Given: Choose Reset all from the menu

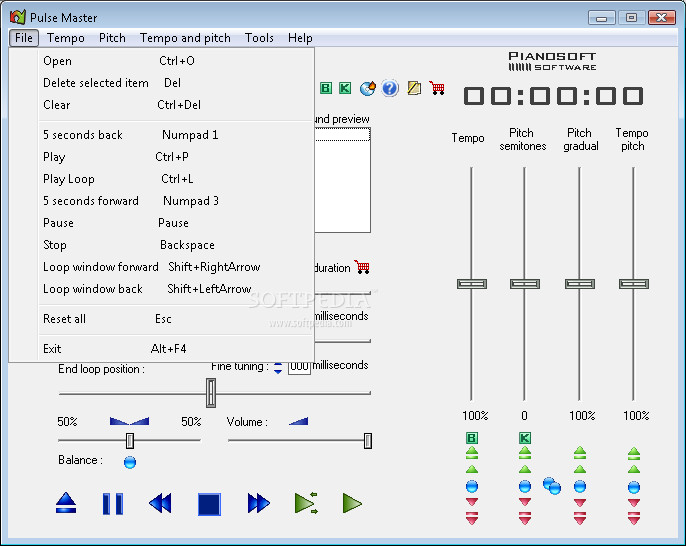Looking at the screenshot, I should coord(176,319).
